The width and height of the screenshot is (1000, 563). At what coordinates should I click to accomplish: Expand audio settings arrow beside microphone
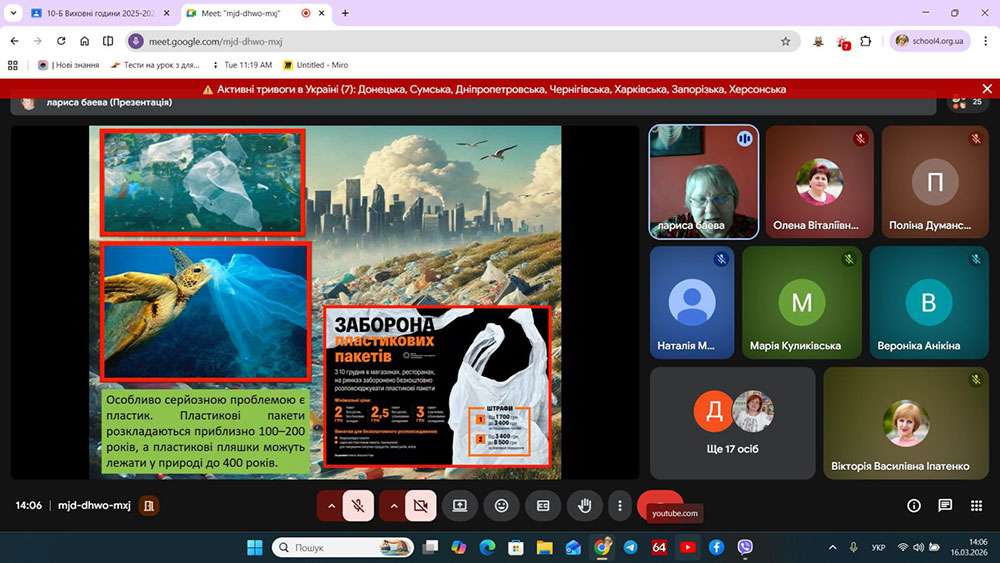click(x=332, y=506)
